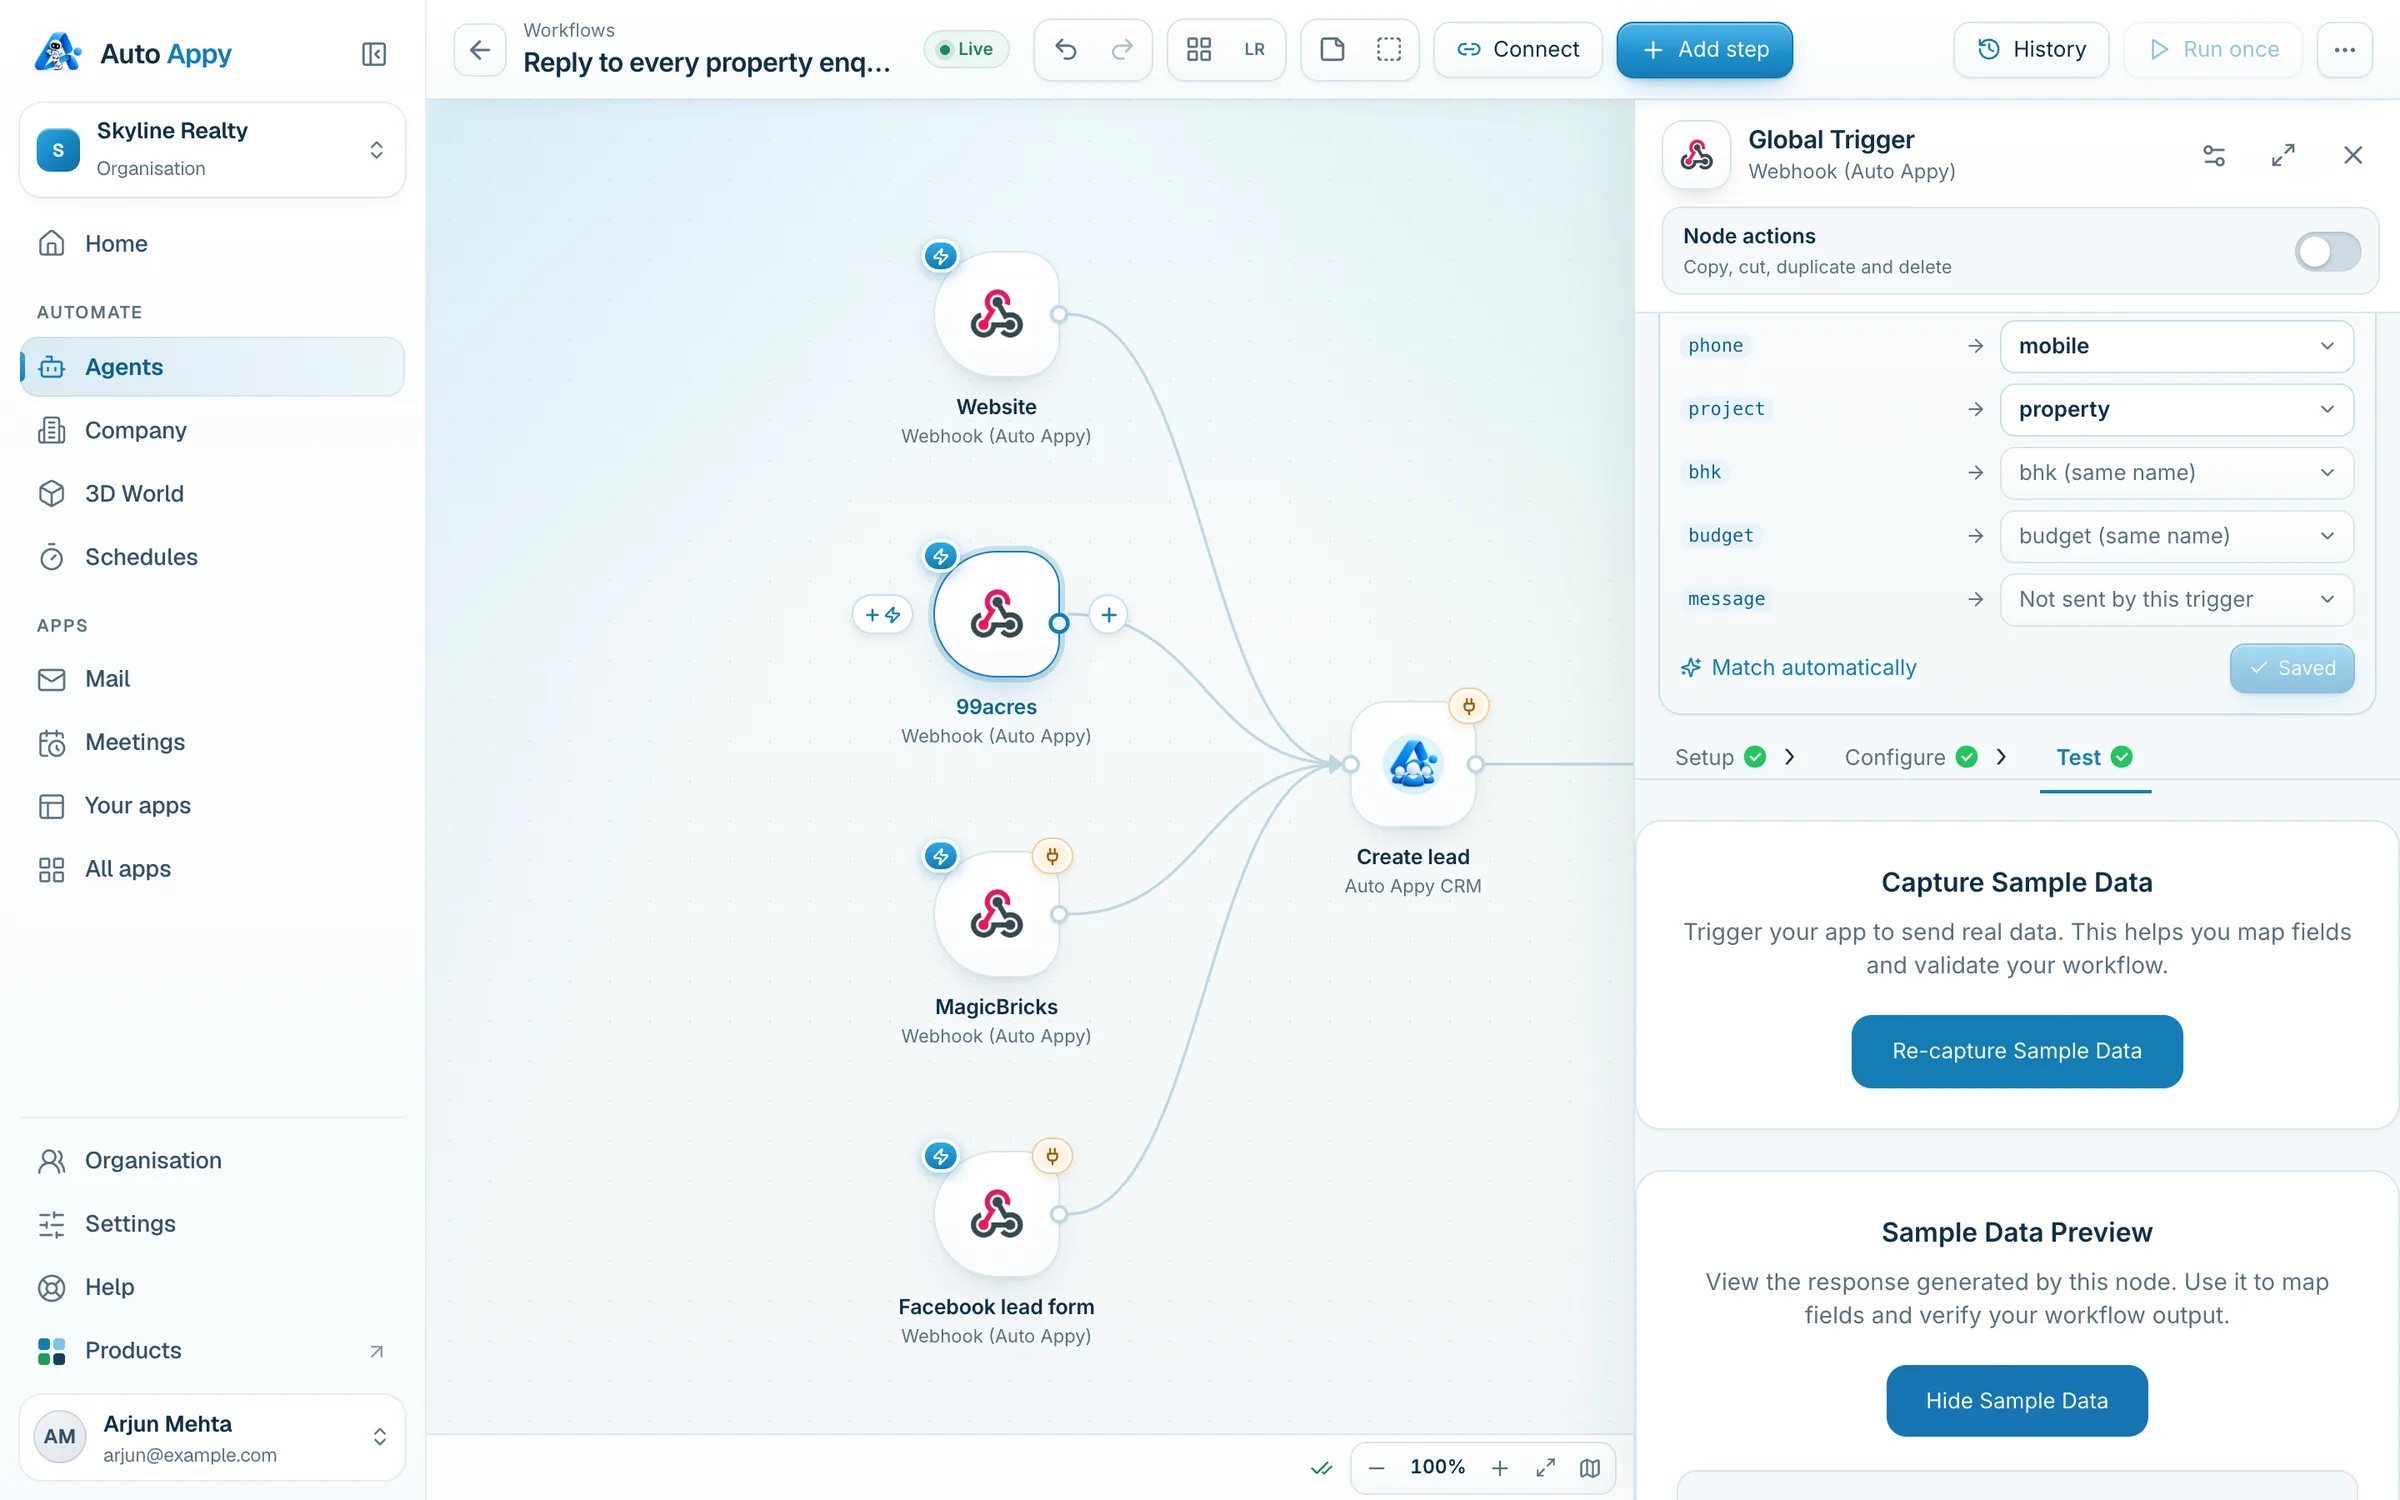Select the Website webhook node

point(996,314)
